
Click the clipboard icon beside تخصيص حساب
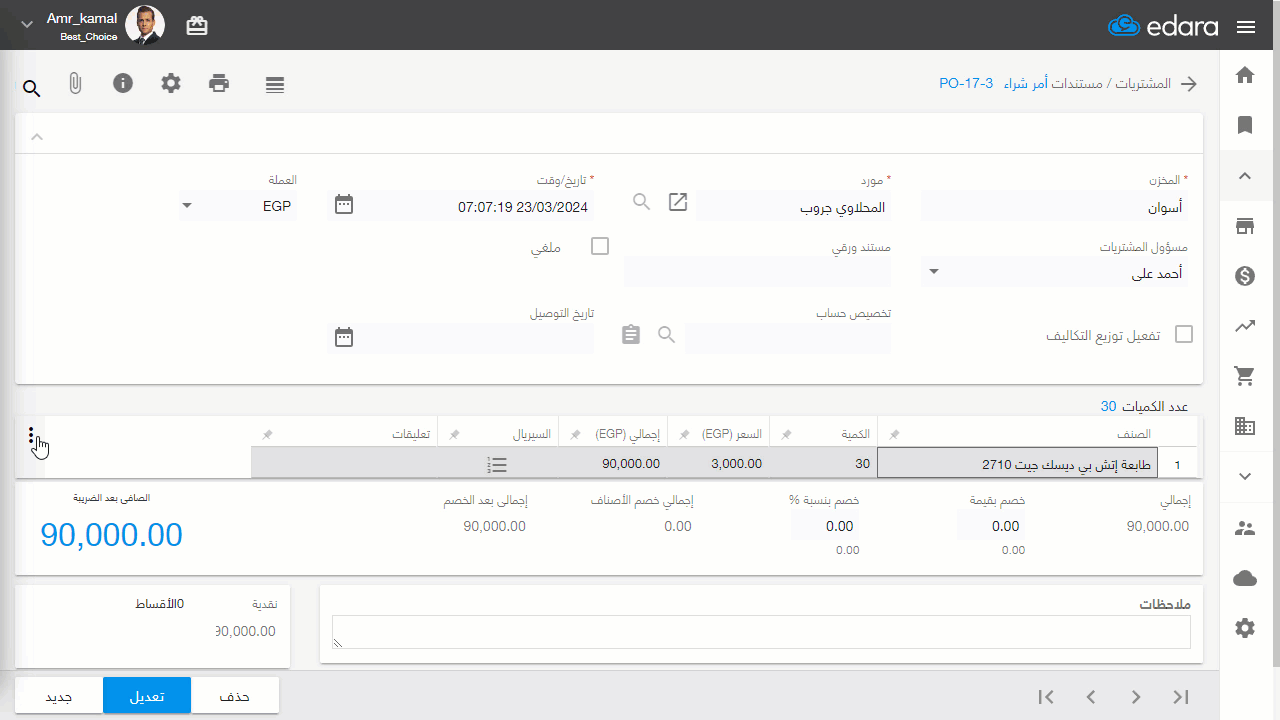tap(631, 334)
